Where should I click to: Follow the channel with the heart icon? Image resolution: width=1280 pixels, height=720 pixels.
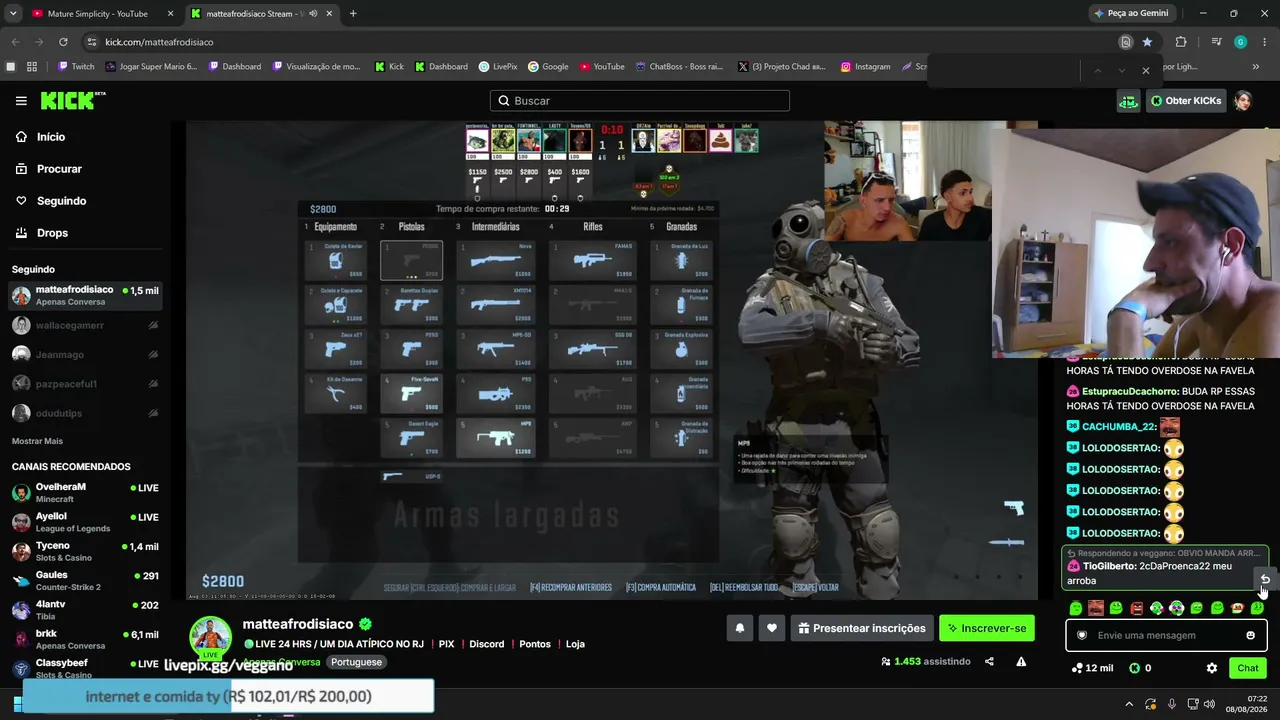pyautogui.click(x=772, y=628)
